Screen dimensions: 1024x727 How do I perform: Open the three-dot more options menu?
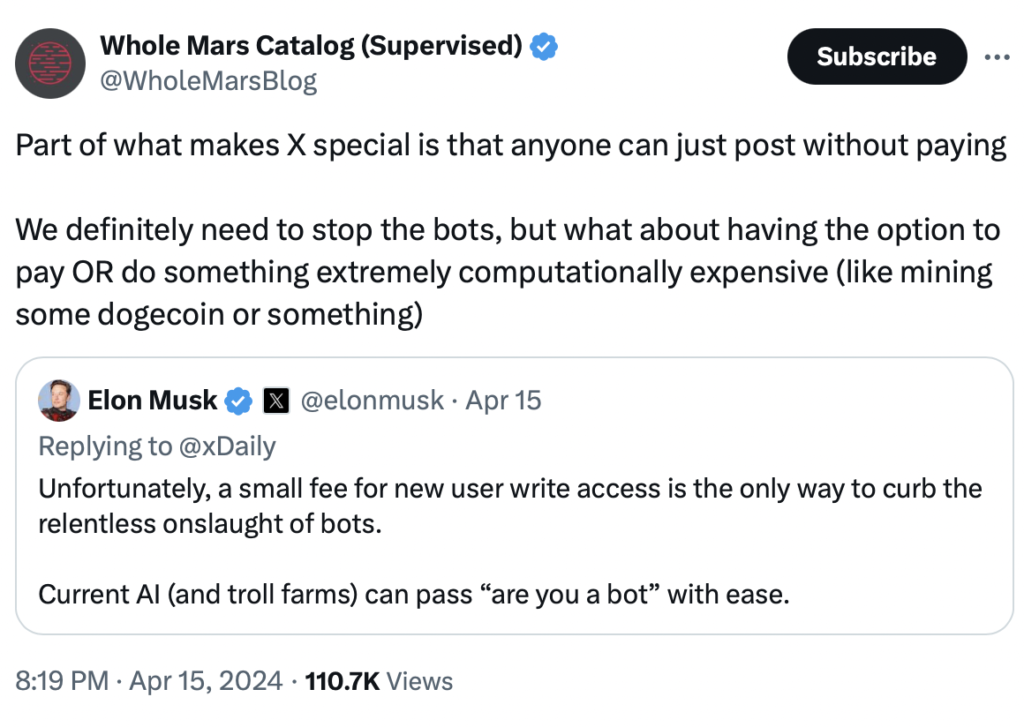coord(996,56)
